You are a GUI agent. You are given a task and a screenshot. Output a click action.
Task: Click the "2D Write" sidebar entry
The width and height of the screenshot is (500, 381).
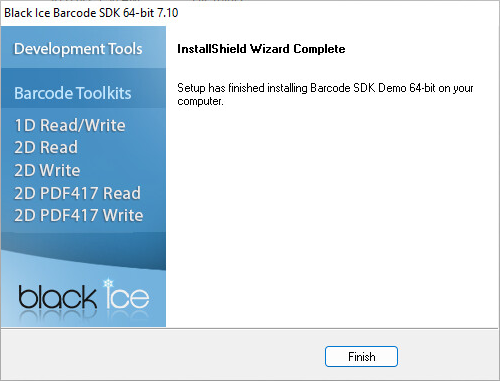pos(47,170)
